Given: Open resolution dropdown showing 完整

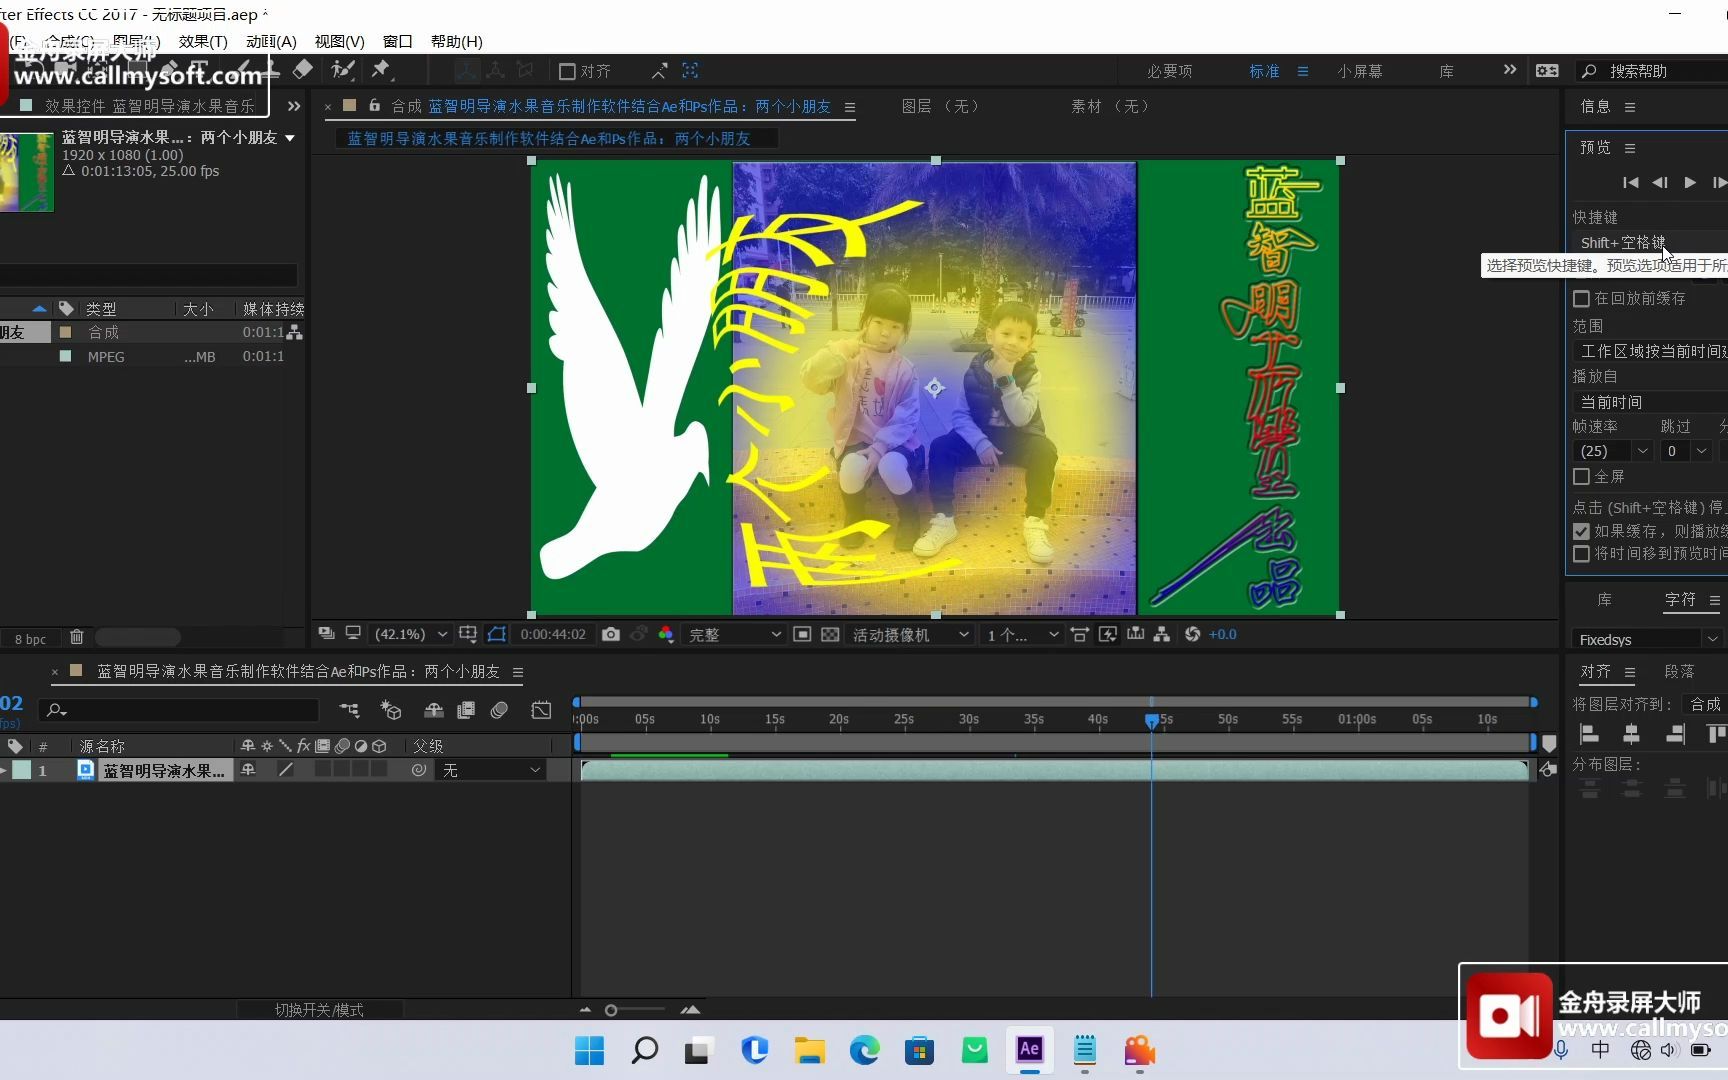Looking at the screenshot, I should [x=734, y=634].
